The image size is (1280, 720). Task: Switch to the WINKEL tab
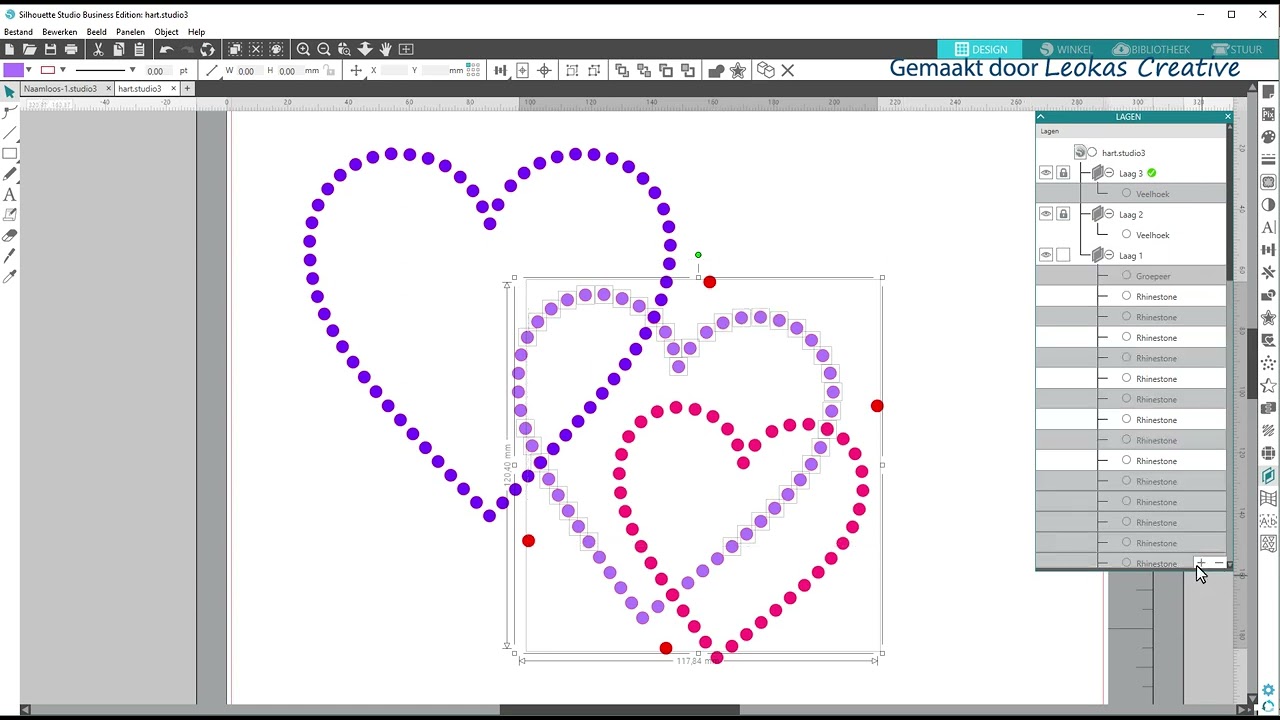[x=1066, y=49]
